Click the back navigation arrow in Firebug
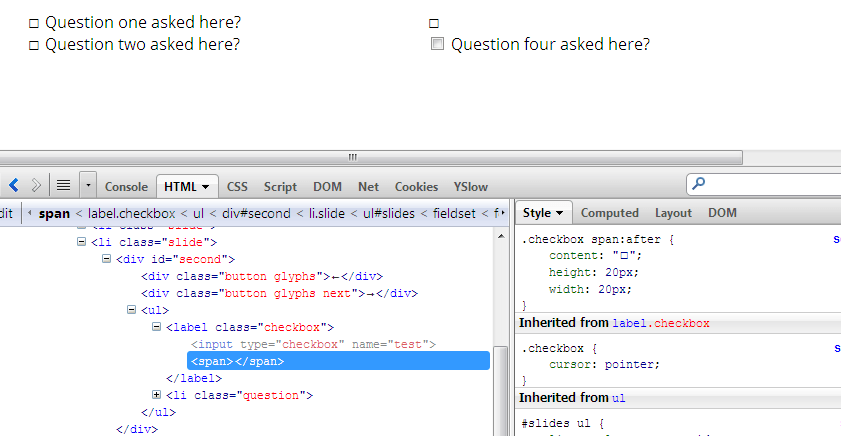 [14, 185]
